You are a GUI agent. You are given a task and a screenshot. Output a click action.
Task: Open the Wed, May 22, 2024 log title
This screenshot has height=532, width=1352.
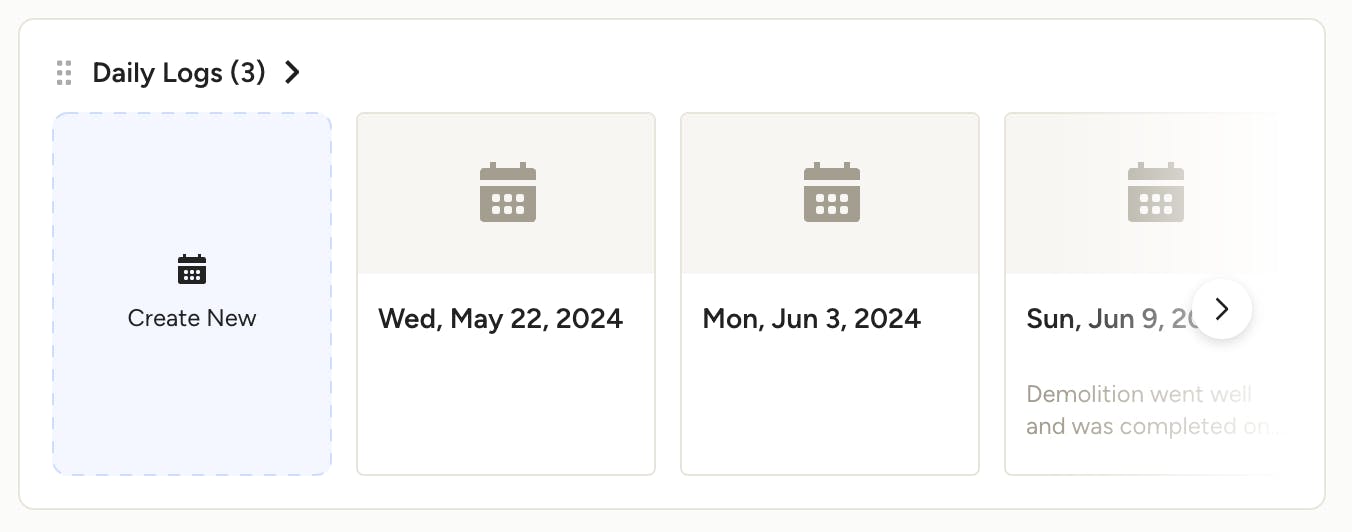pos(500,319)
